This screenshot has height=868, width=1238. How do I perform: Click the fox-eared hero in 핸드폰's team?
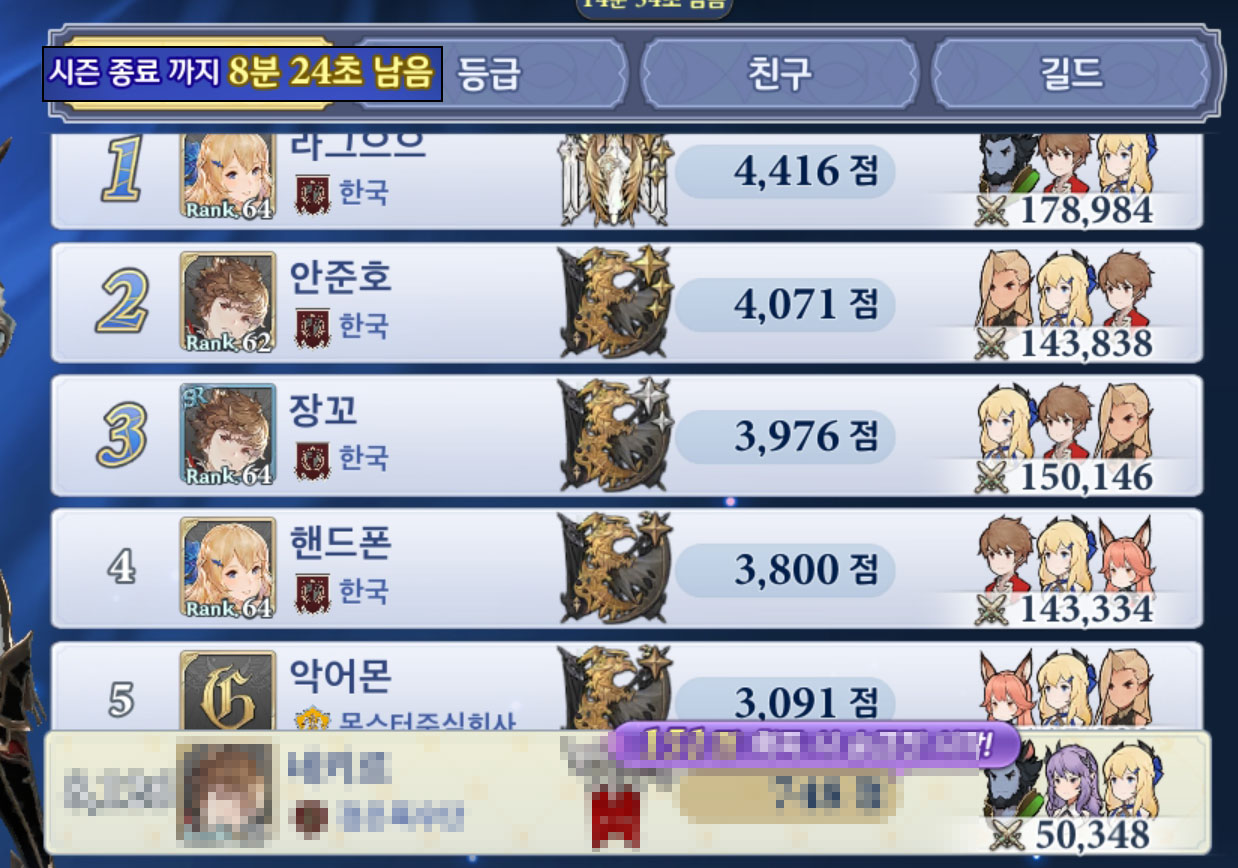click(1124, 555)
